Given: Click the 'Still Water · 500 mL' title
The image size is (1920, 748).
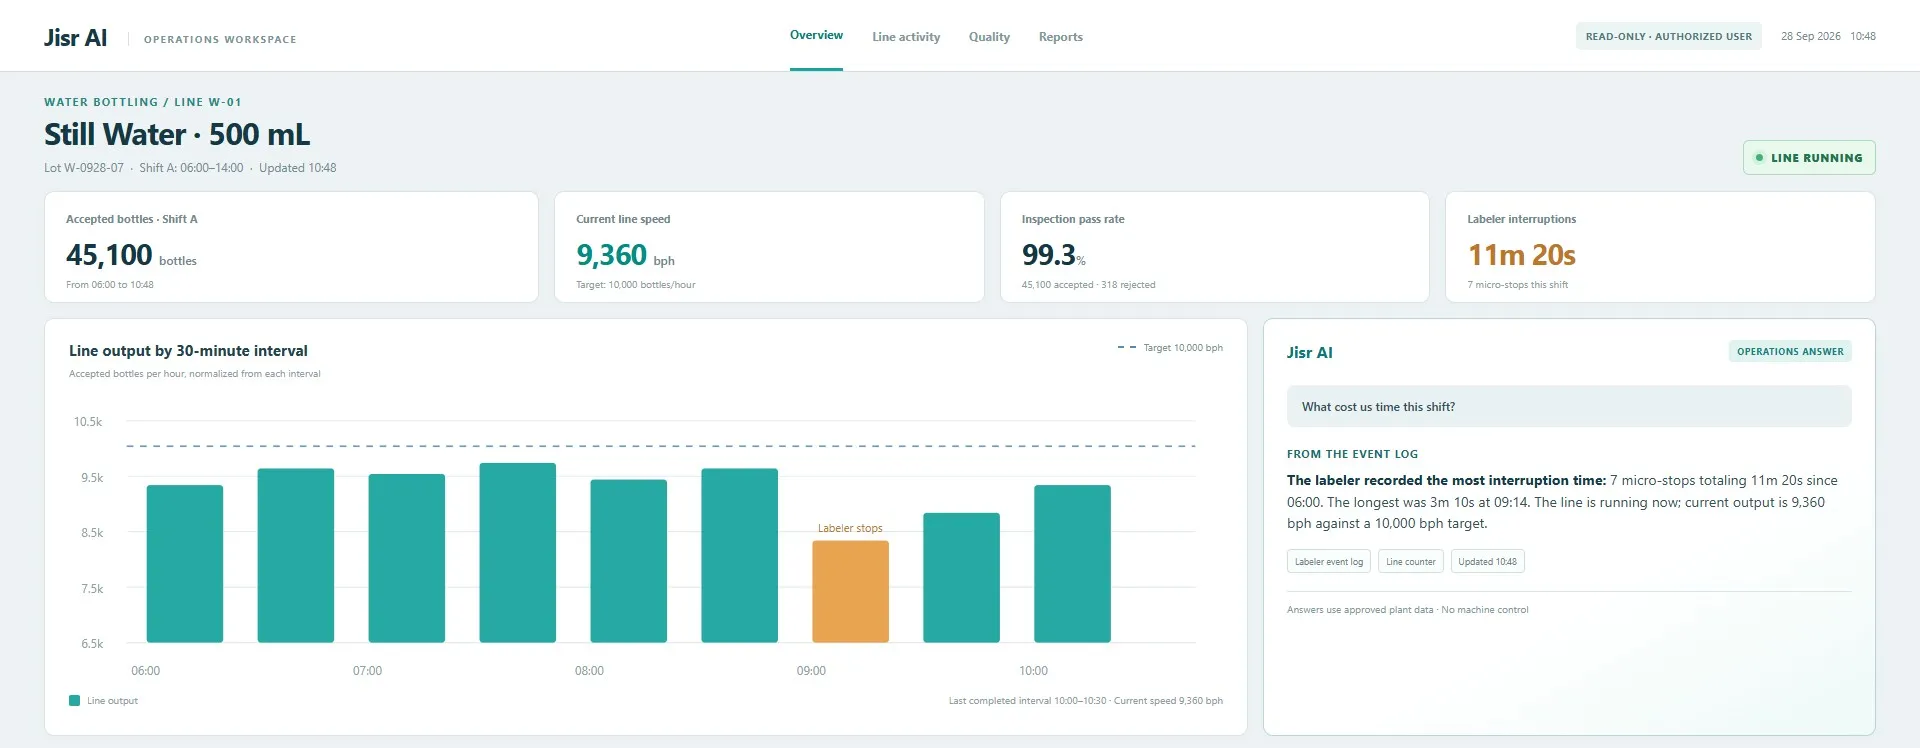Looking at the screenshot, I should coord(177,134).
